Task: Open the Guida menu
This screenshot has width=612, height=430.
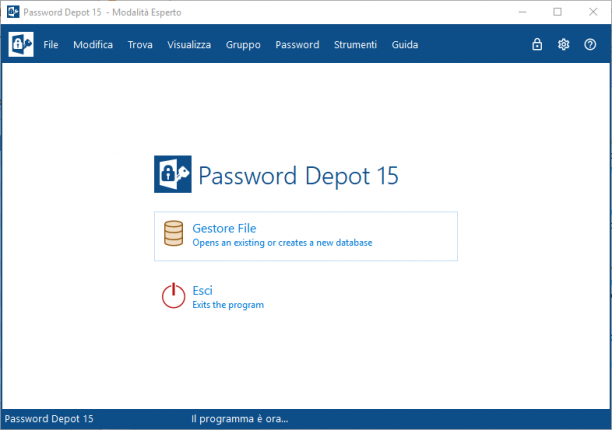Action: (405, 44)
